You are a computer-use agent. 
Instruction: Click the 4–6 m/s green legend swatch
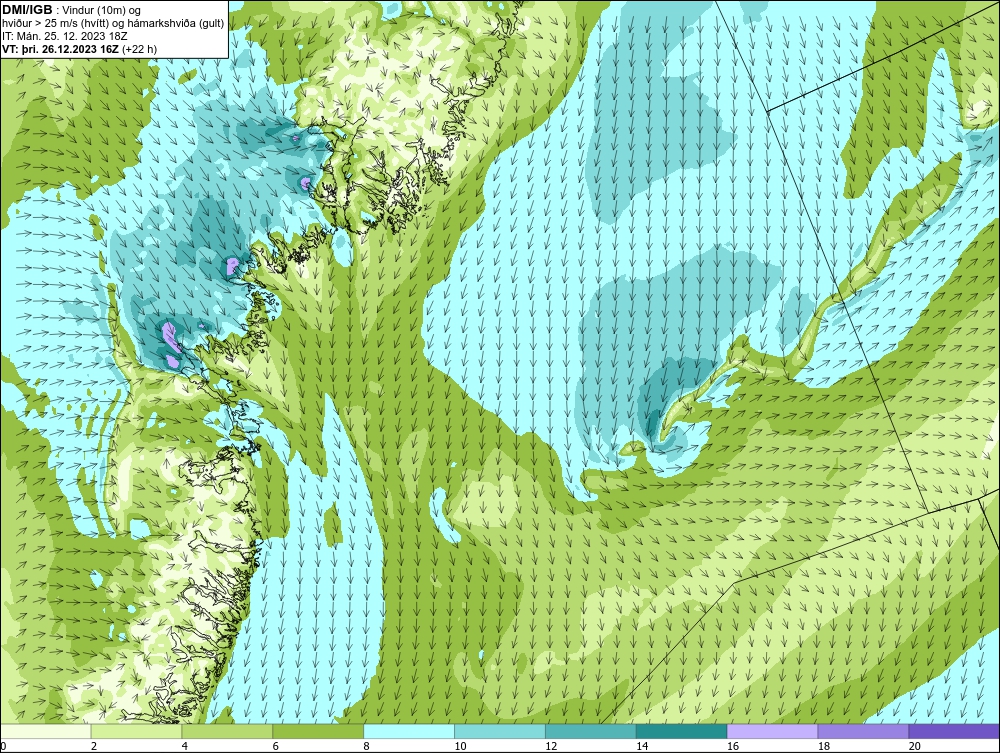pyautogui.click(x=227, y=731)
